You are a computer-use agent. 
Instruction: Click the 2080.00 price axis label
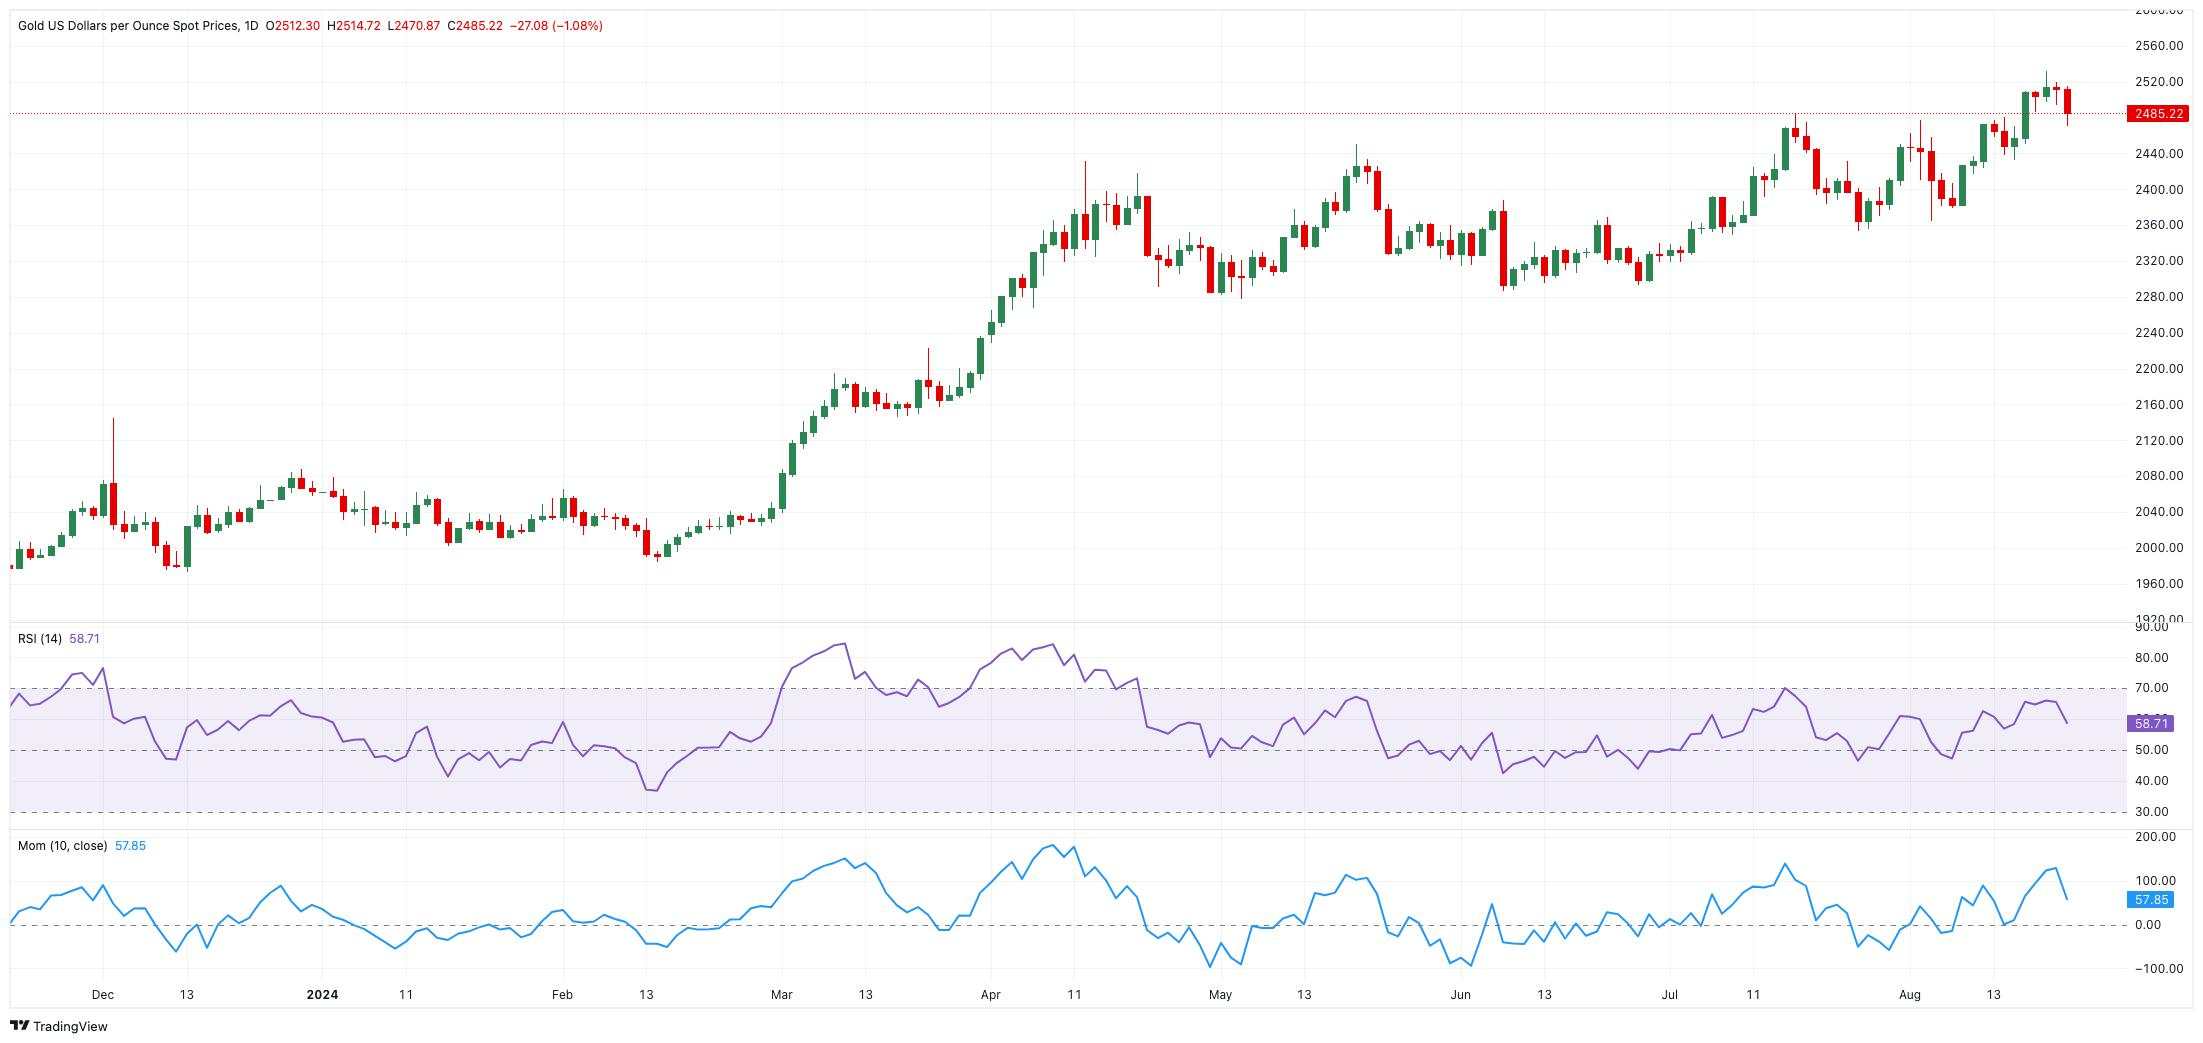pyautogui.click(x=2158, y=476)
